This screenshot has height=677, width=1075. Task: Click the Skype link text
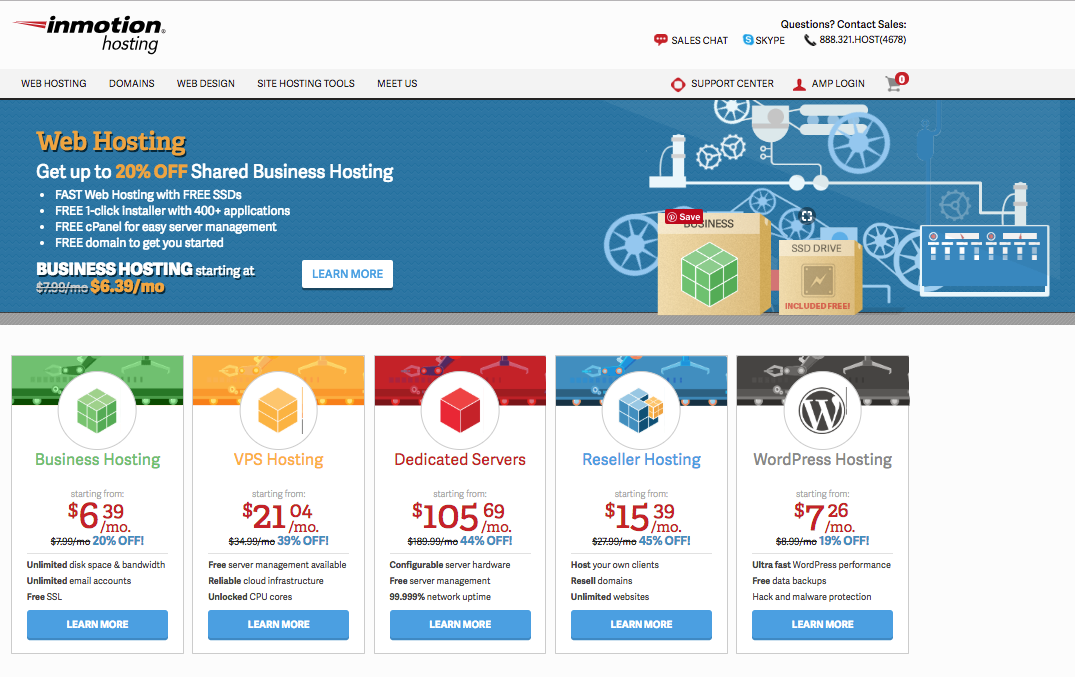coord(770,40)
